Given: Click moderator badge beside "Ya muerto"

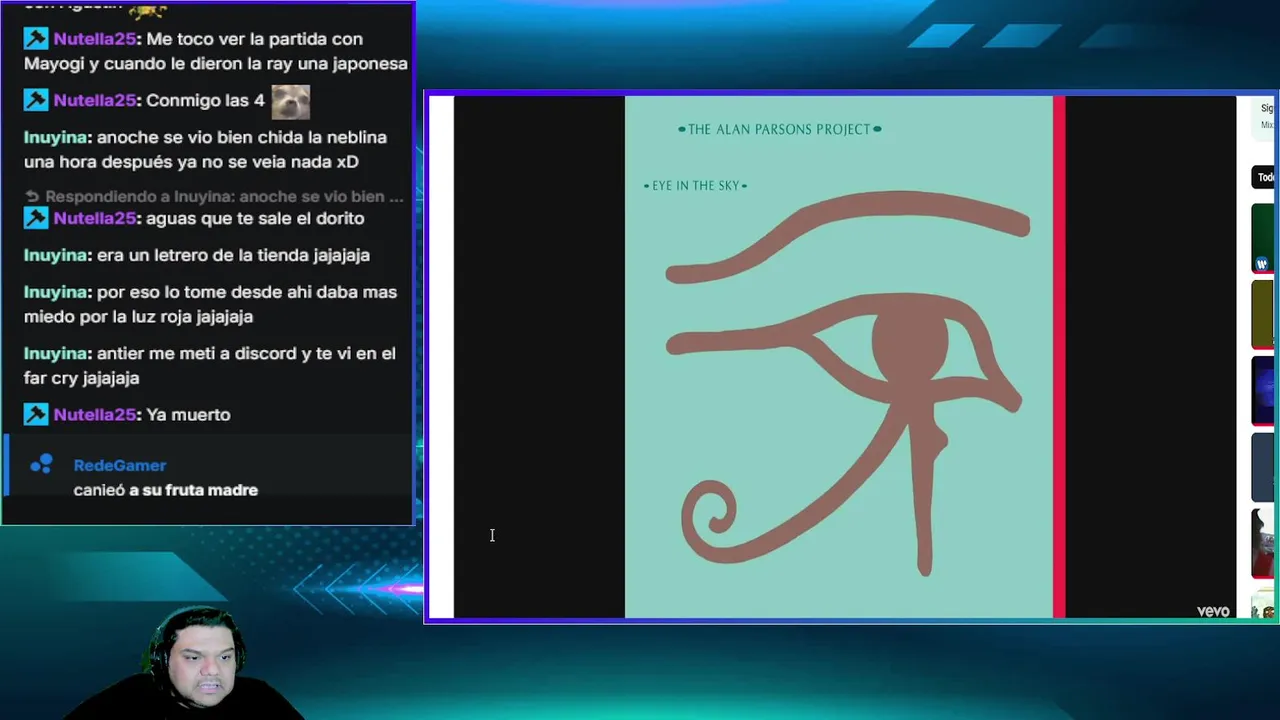Looking at the screenshot, I should point(36,414).
